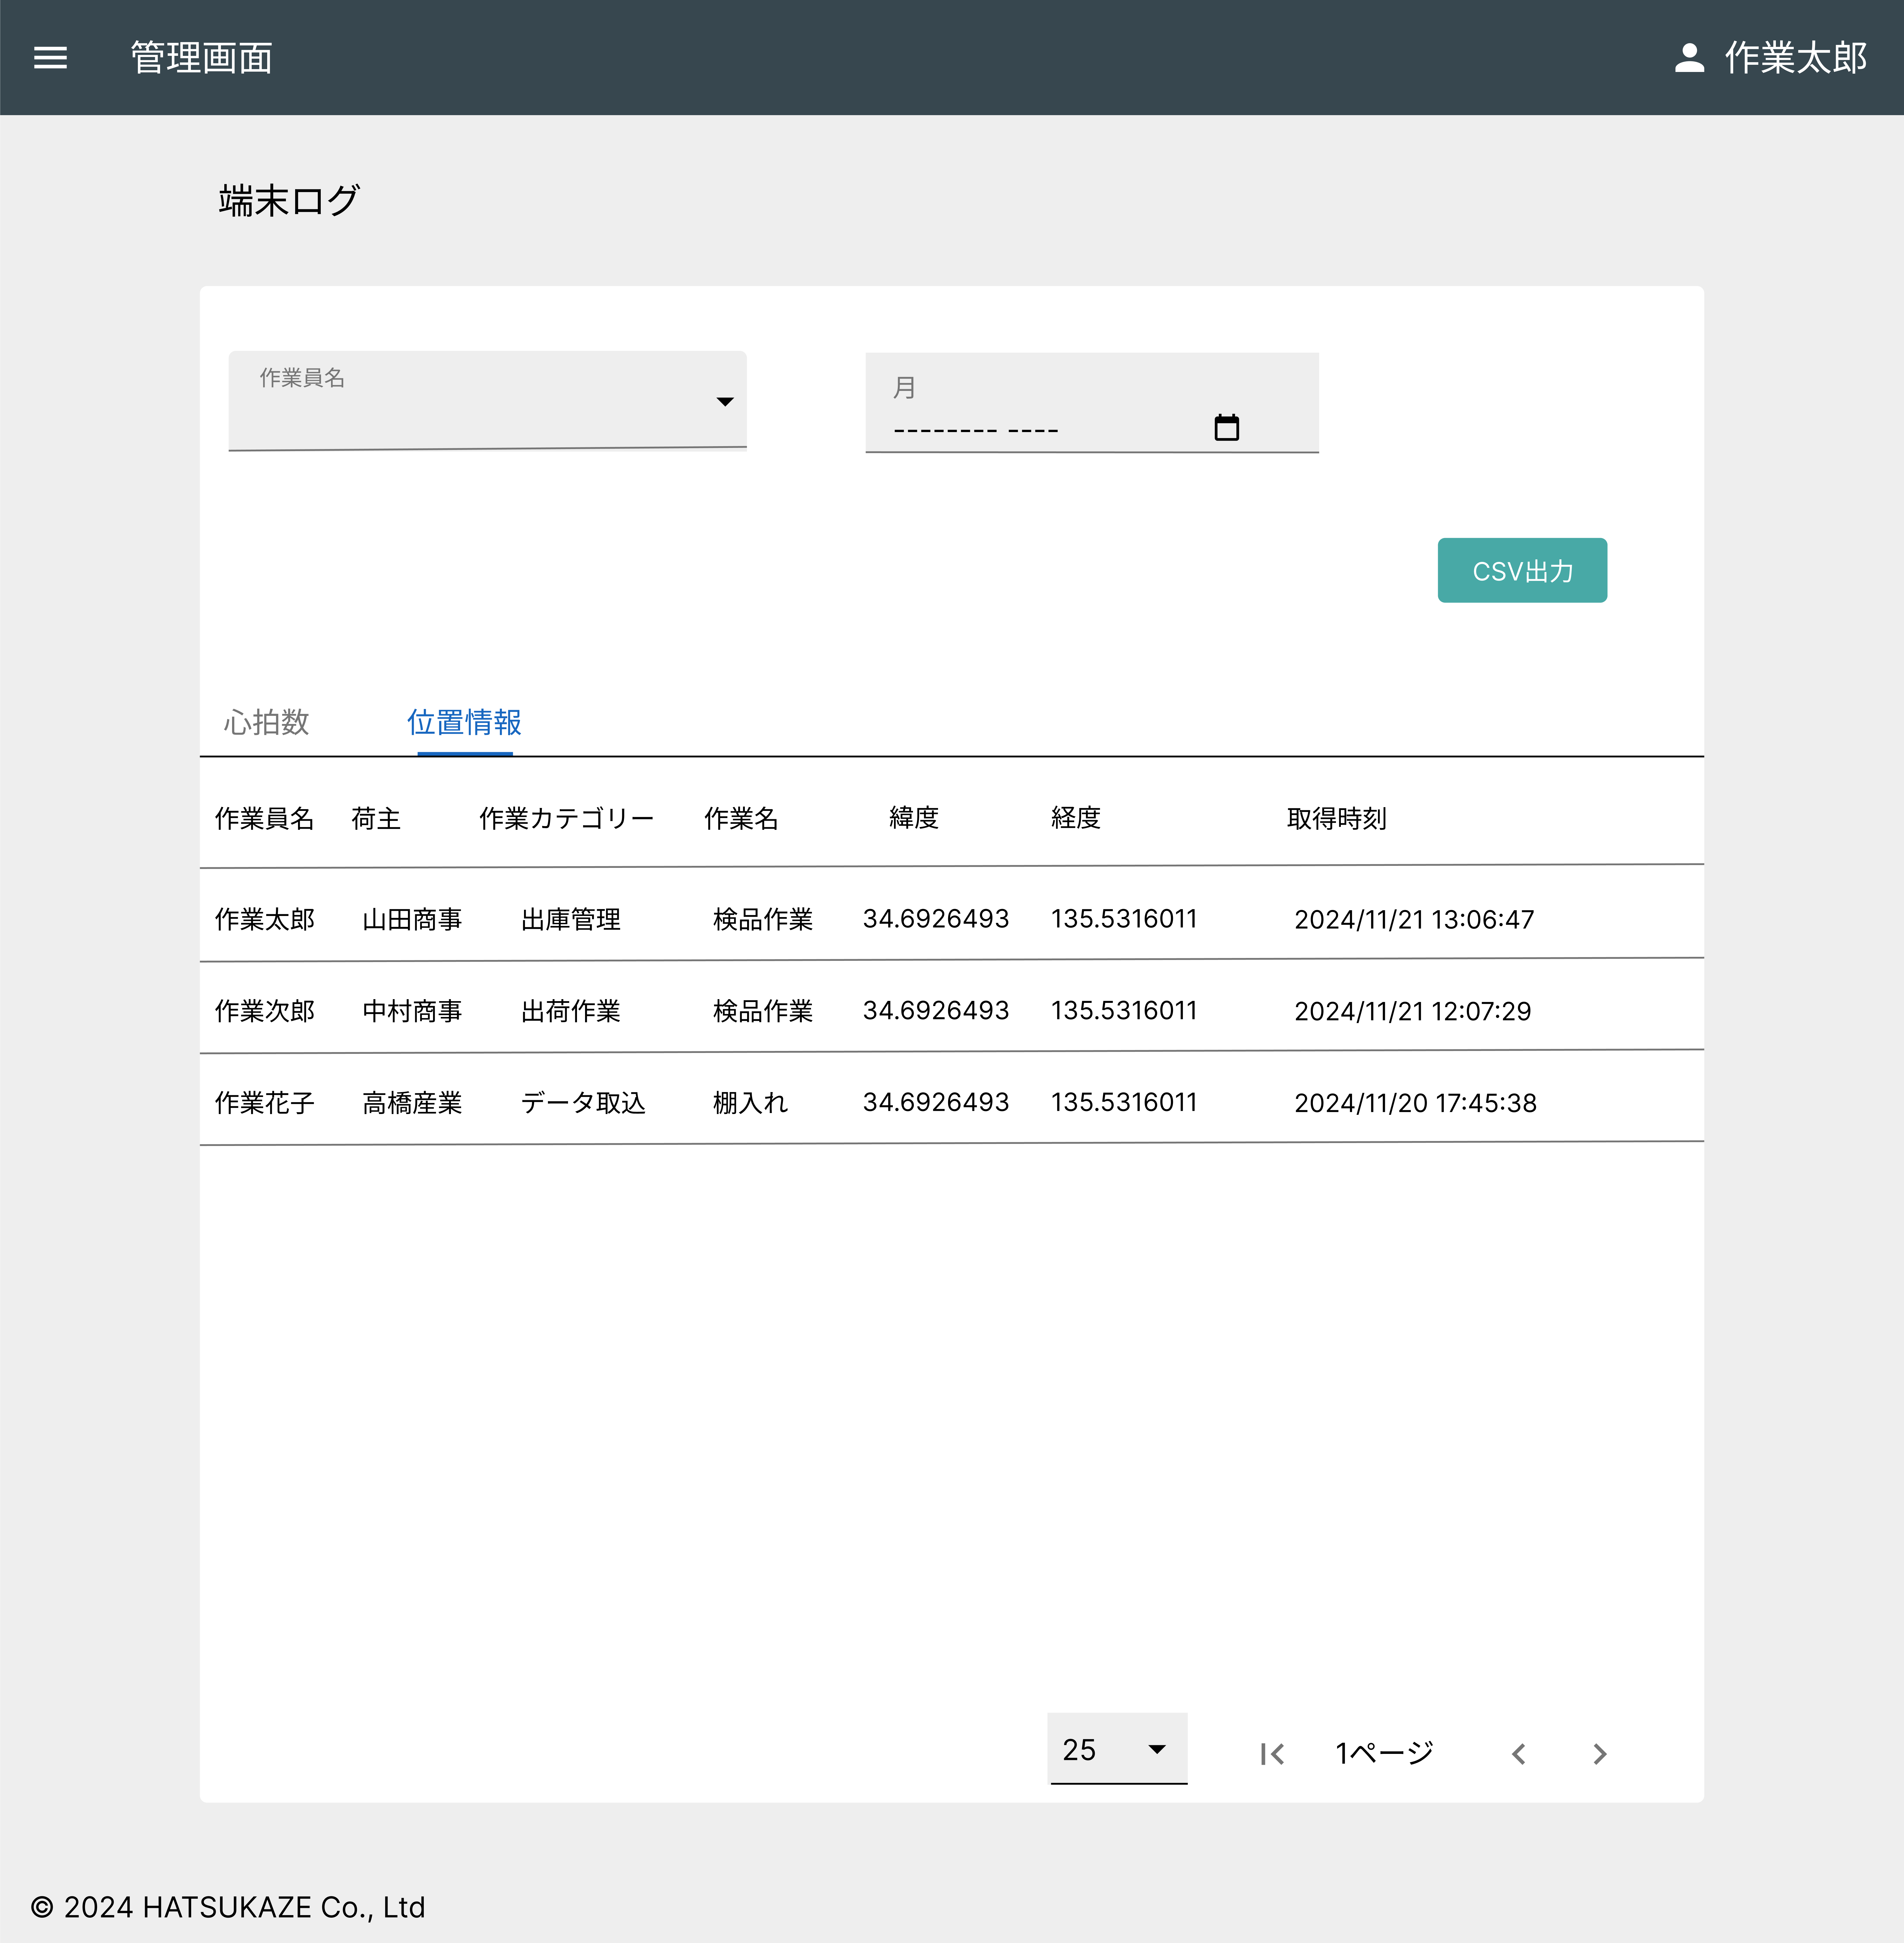Switch to the 心拍数 tab

point(266,722)
